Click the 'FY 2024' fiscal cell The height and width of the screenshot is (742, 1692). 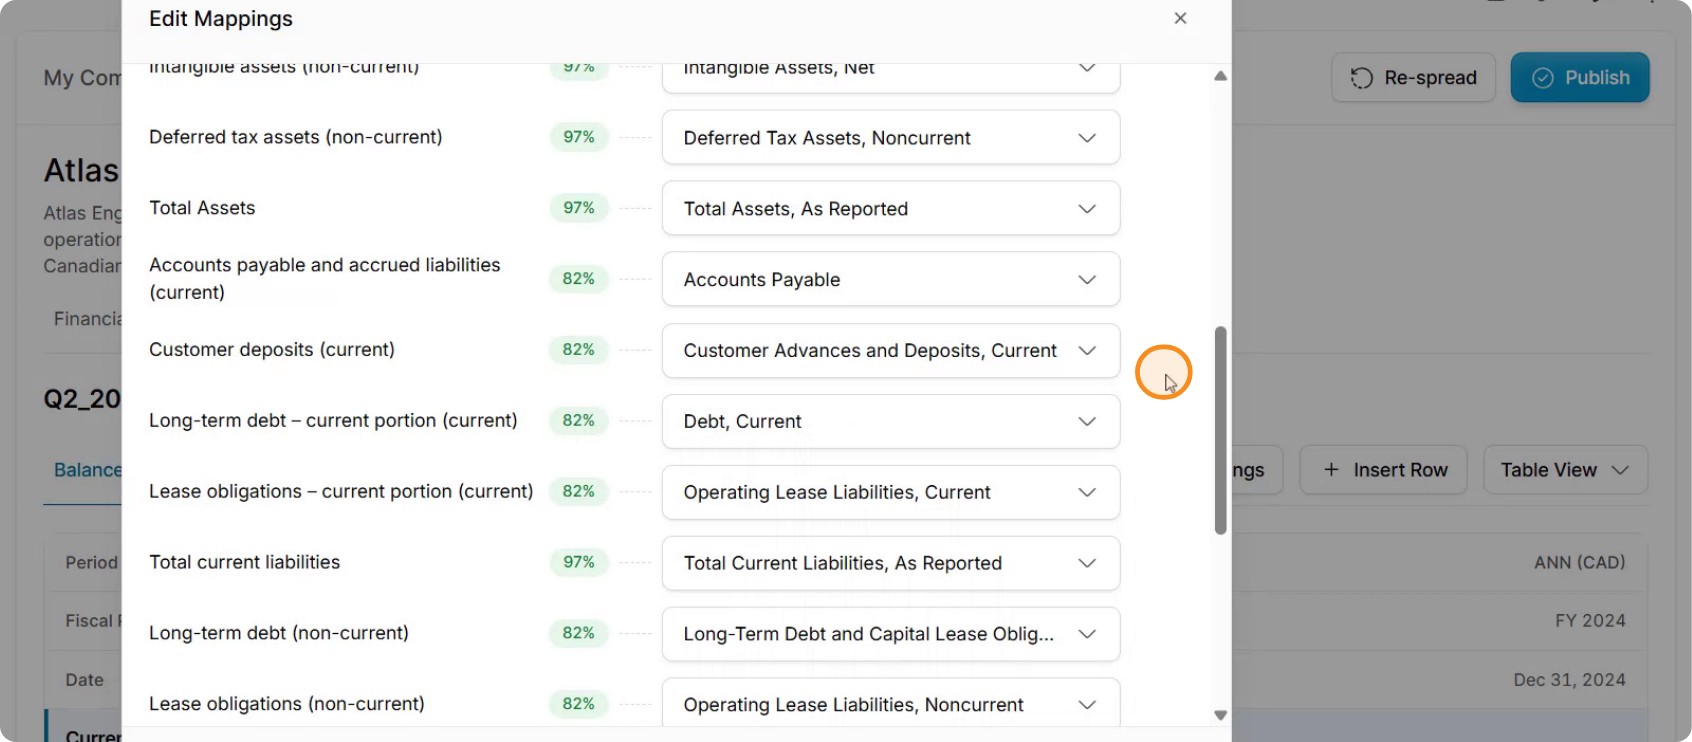point(1590,621)
